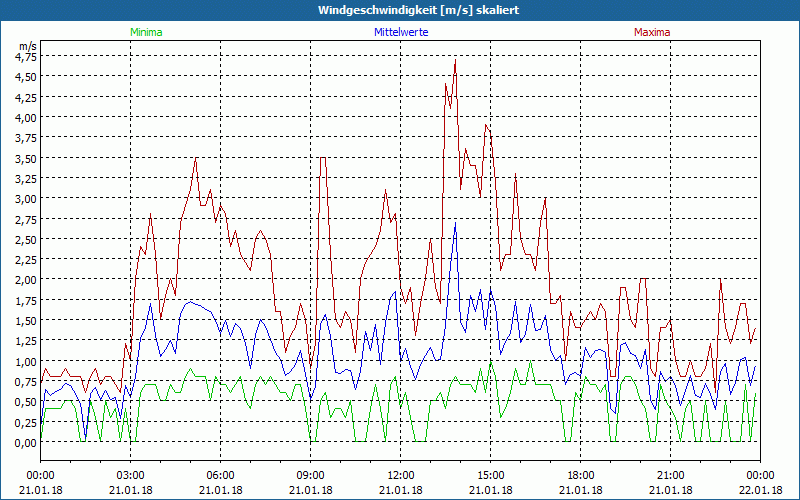Select the green Minima legend label
This screenshot has width=800, height=500.
tap(146, 32)
